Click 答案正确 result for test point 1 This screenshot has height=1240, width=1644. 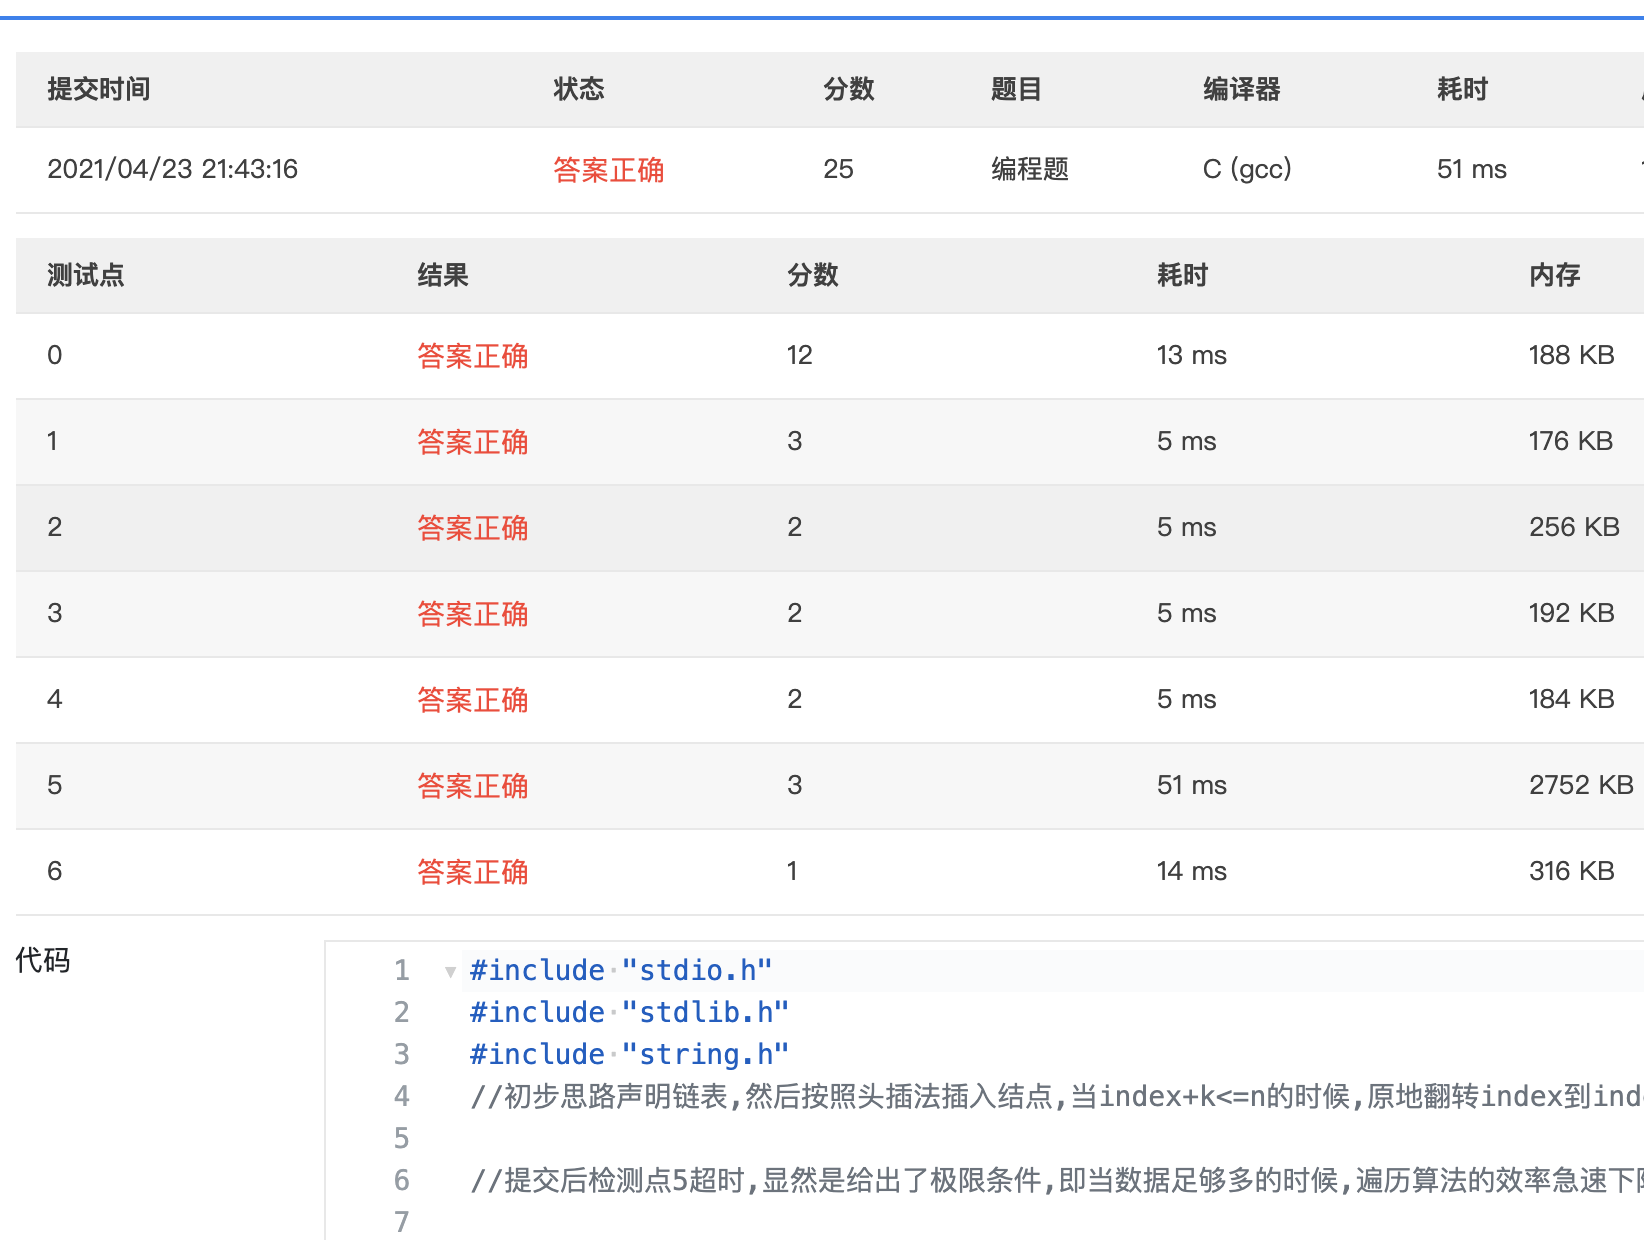[472, 442]
